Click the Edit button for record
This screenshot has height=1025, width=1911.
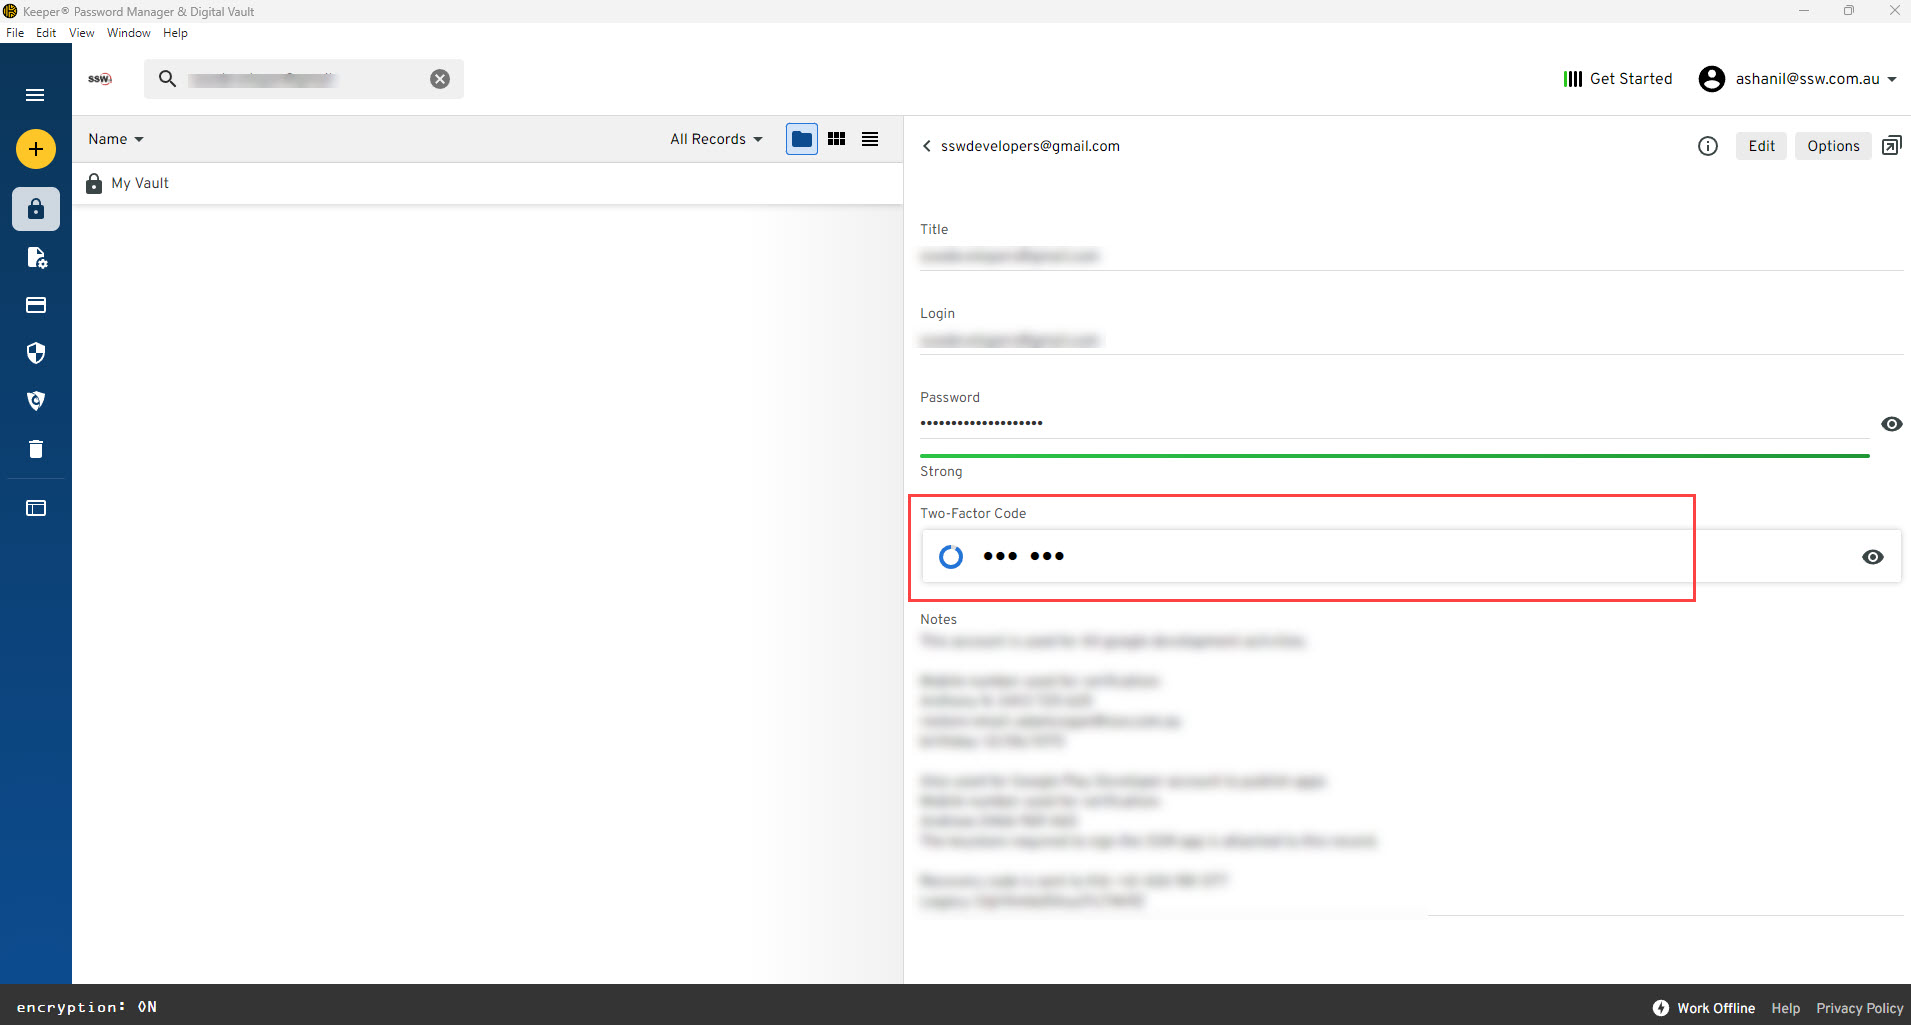click(1760, 146)
